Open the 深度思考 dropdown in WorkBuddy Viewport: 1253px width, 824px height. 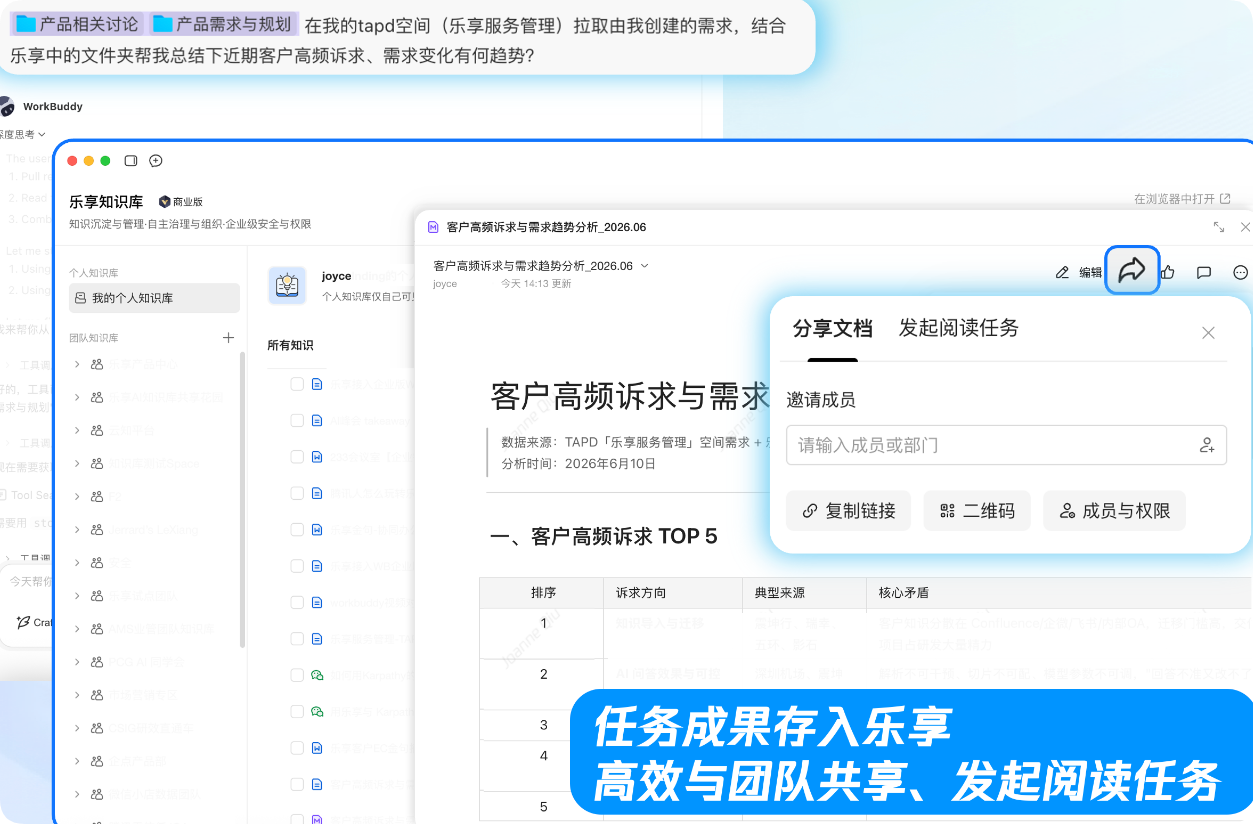tap(22, 134)
